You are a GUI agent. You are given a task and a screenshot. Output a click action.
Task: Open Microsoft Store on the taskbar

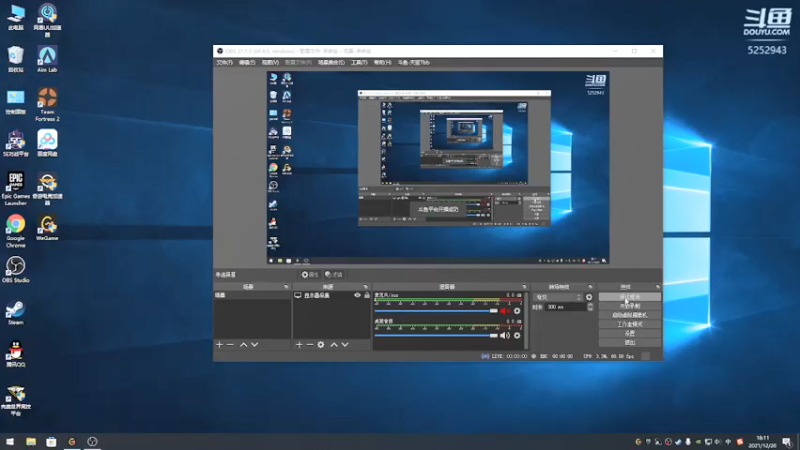(51, 441)
